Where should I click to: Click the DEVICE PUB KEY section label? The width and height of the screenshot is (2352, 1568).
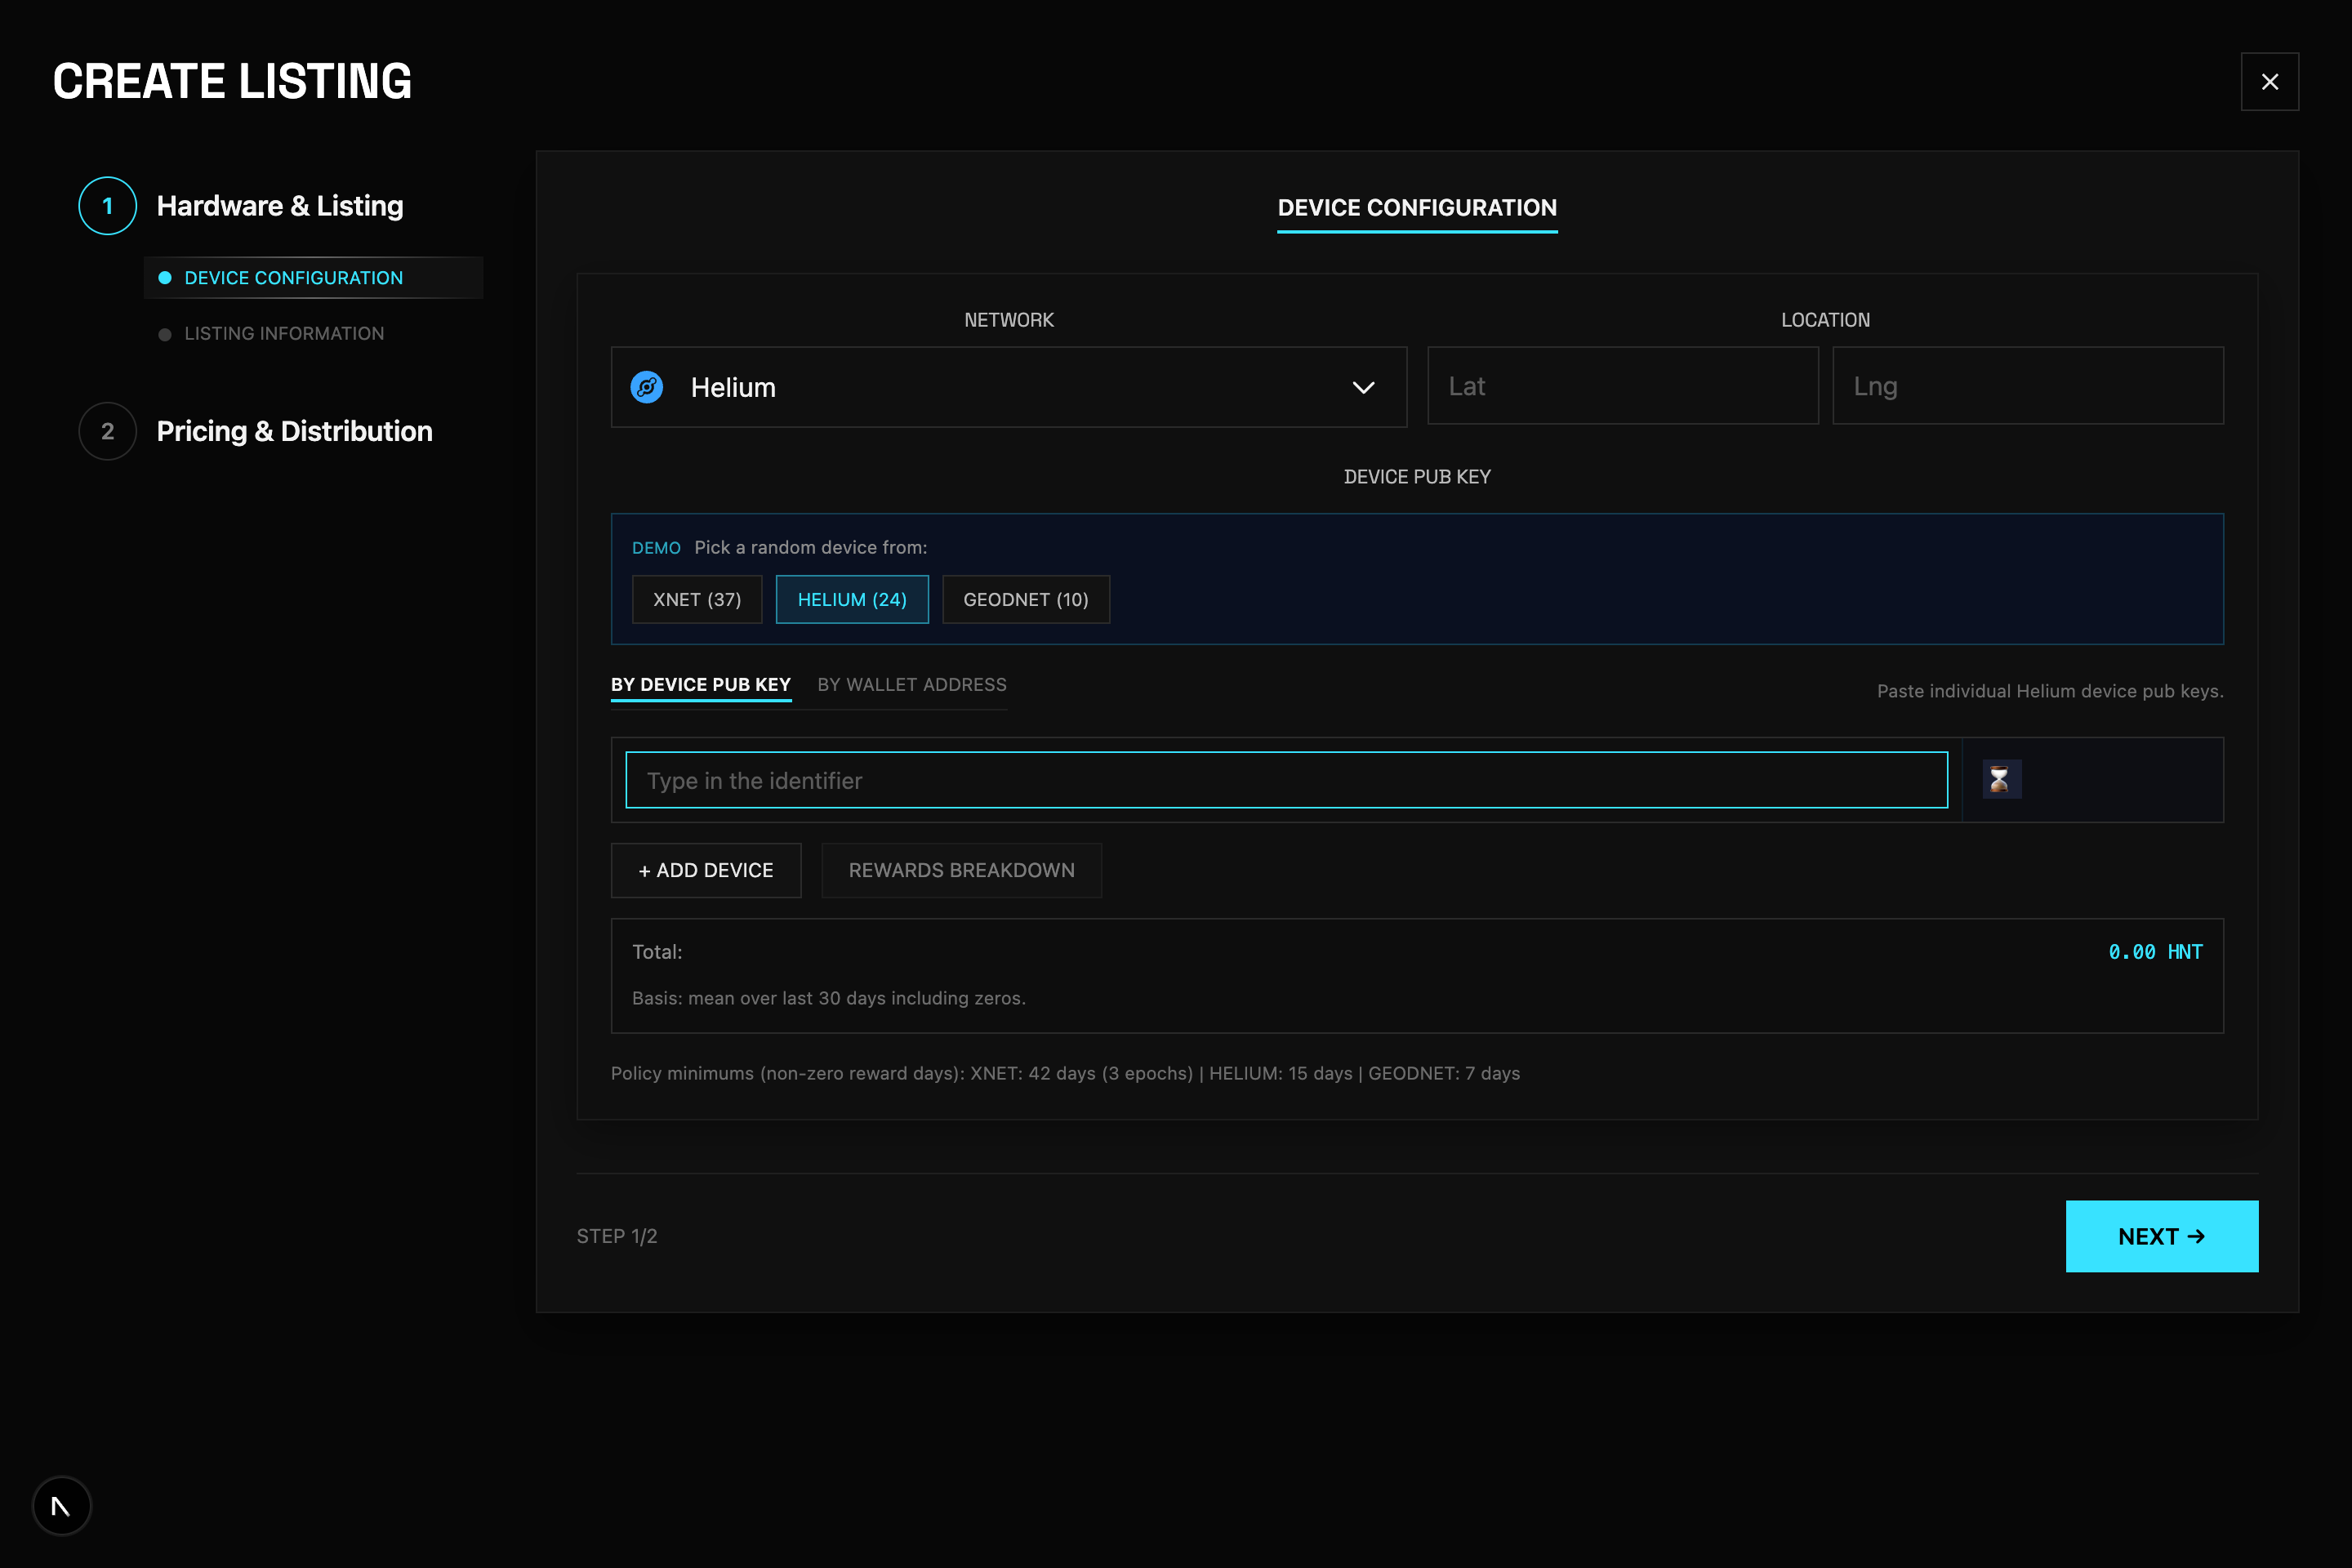[1417, 477]
